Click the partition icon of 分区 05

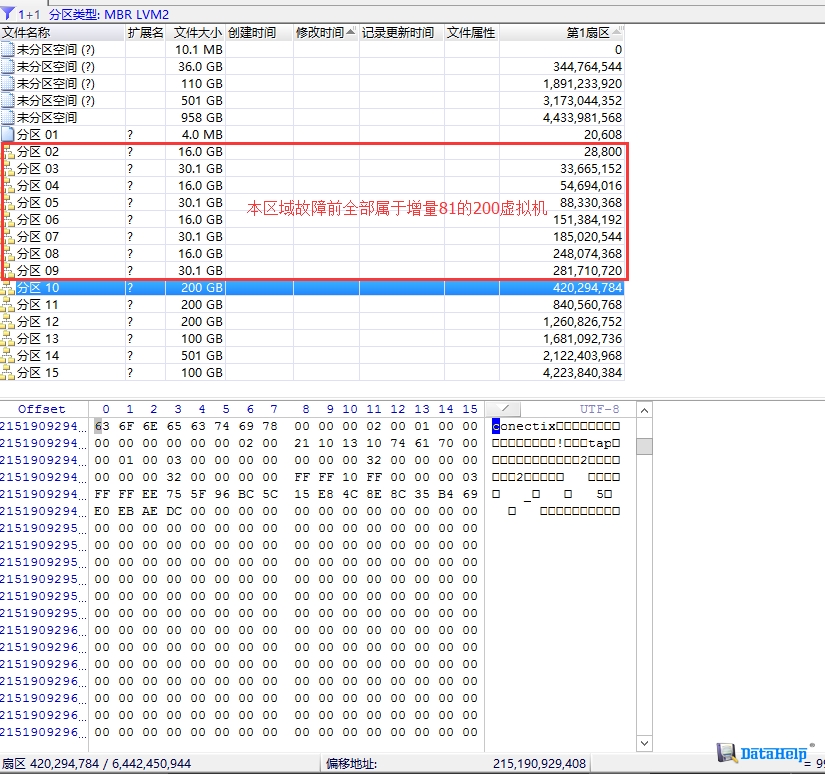click(9, 203)
